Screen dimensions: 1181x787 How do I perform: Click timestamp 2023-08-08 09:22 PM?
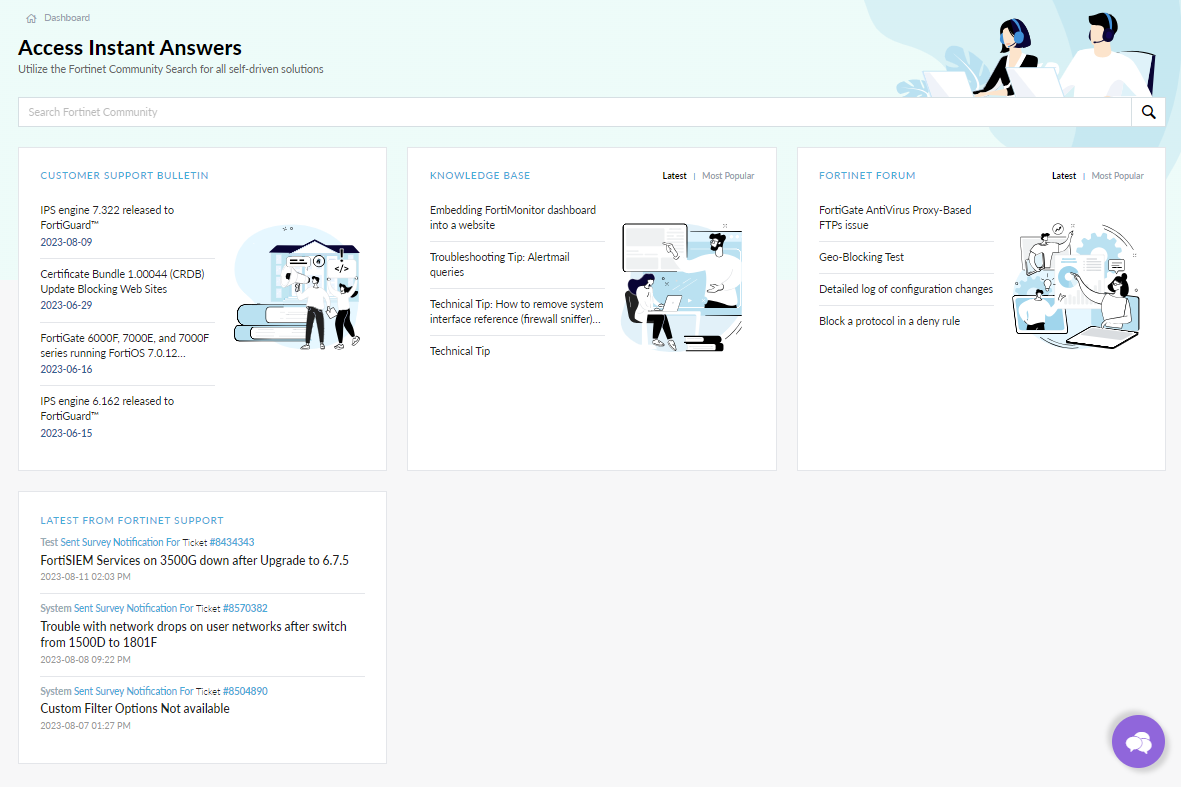85,660
